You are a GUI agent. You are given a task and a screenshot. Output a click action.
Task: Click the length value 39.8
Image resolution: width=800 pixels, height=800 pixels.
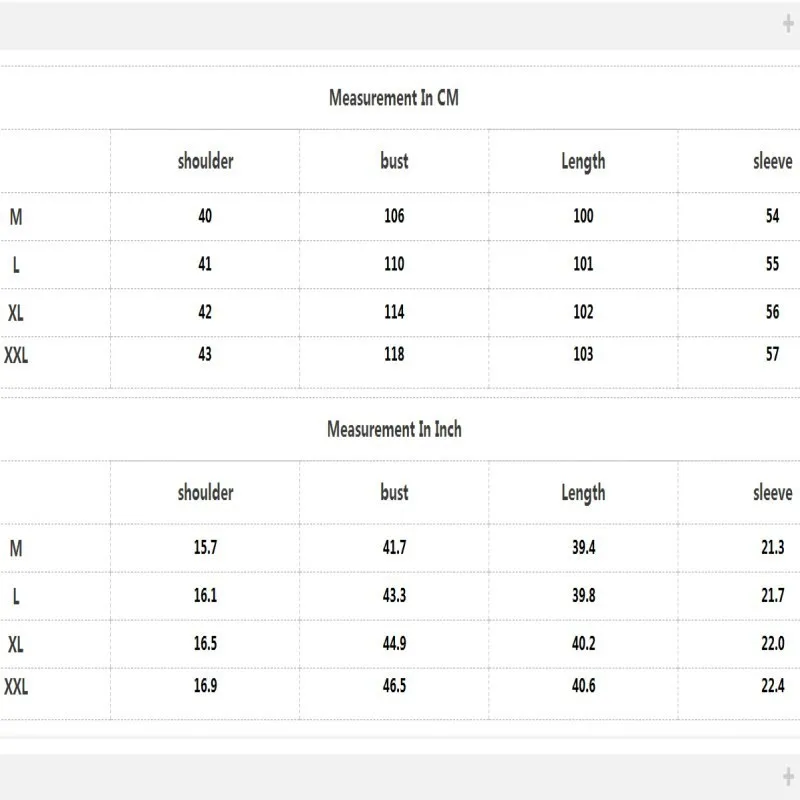pos(583,595)
